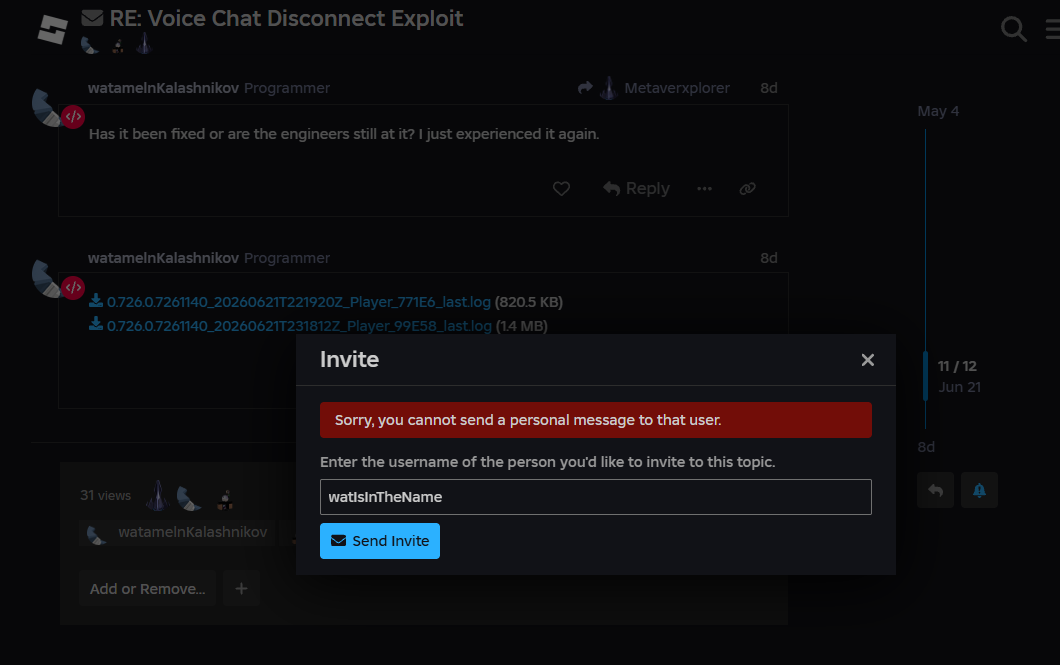Focus the username input containing watIsInTheName
This screenshot has height=665, width=1060.
click(596, 497)
